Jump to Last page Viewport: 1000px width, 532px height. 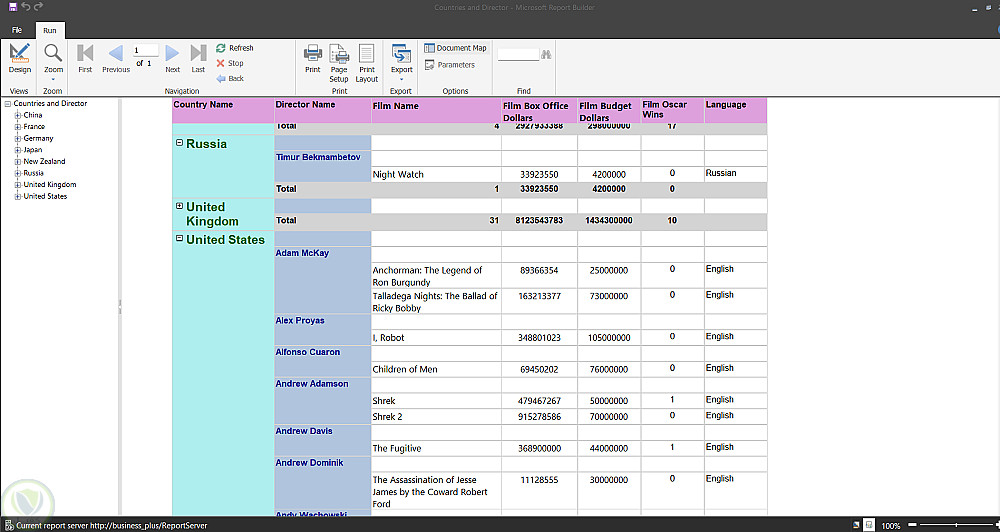click(198, 58)
